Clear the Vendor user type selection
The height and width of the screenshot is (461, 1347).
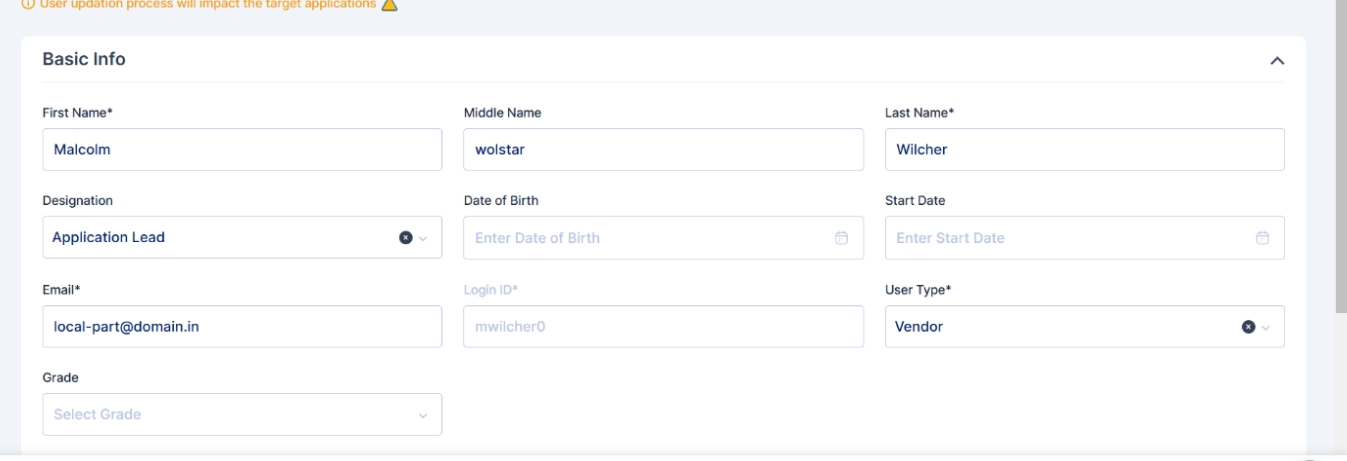(1247, 326)
